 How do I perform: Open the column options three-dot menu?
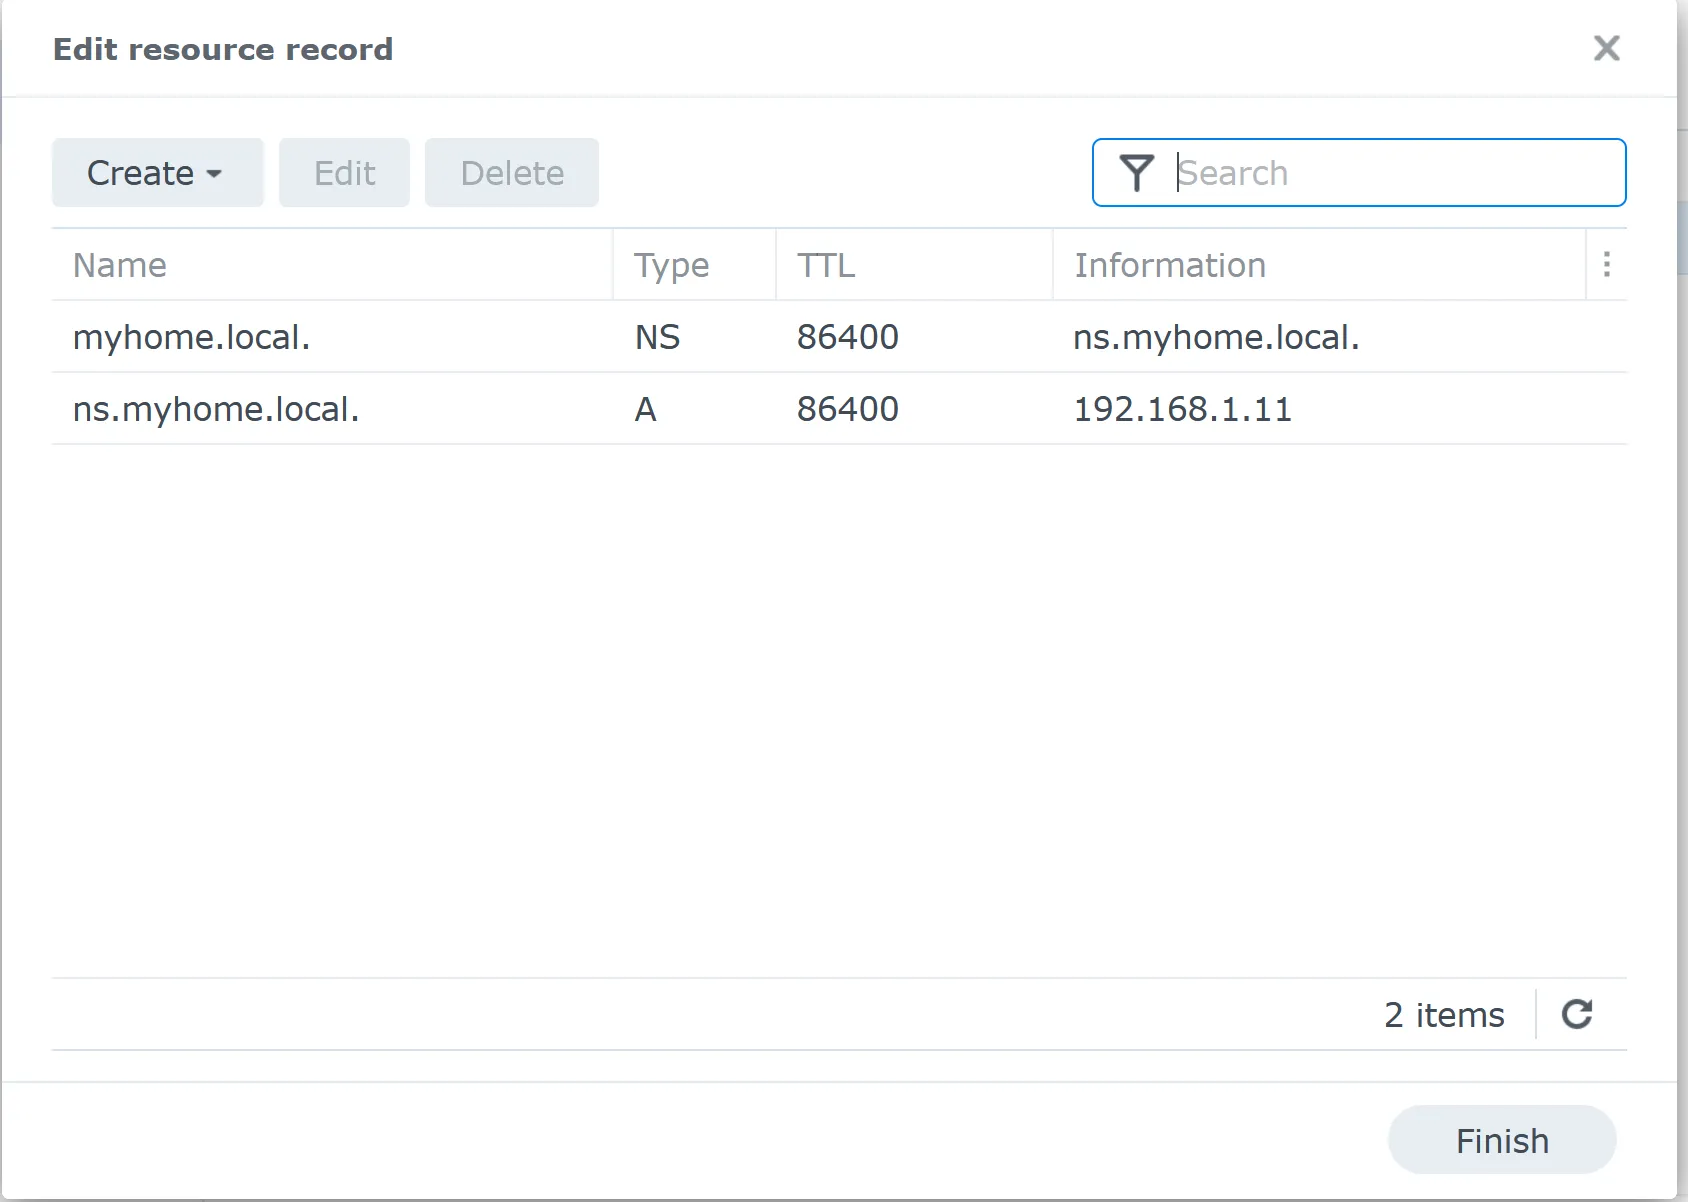click(1606, 264)
